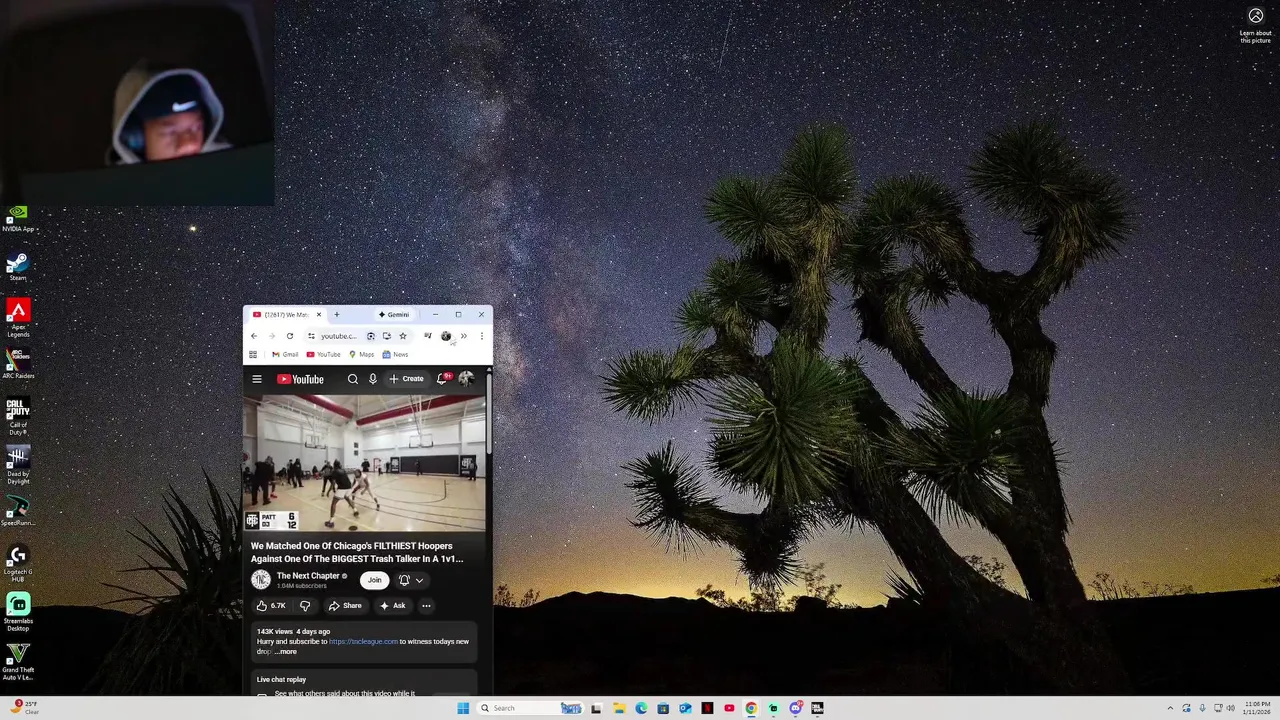
Task: Click the youtube.c... address bar
Action: (x=338, y=336)
